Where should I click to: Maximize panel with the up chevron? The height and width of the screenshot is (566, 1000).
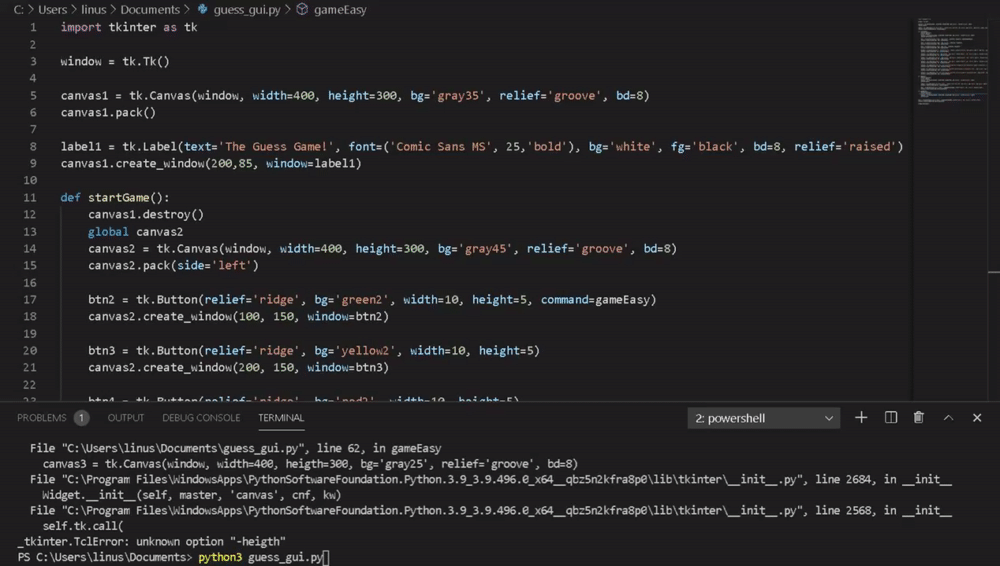tap(948, 418)
